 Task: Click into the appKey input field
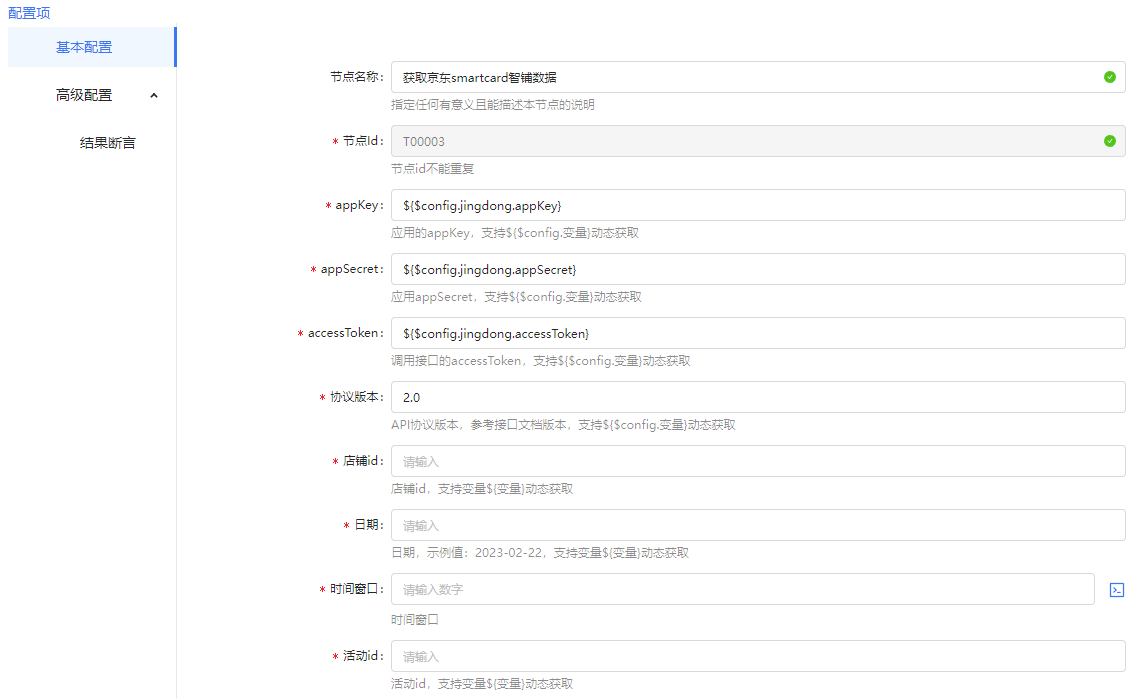click(757, 205)
